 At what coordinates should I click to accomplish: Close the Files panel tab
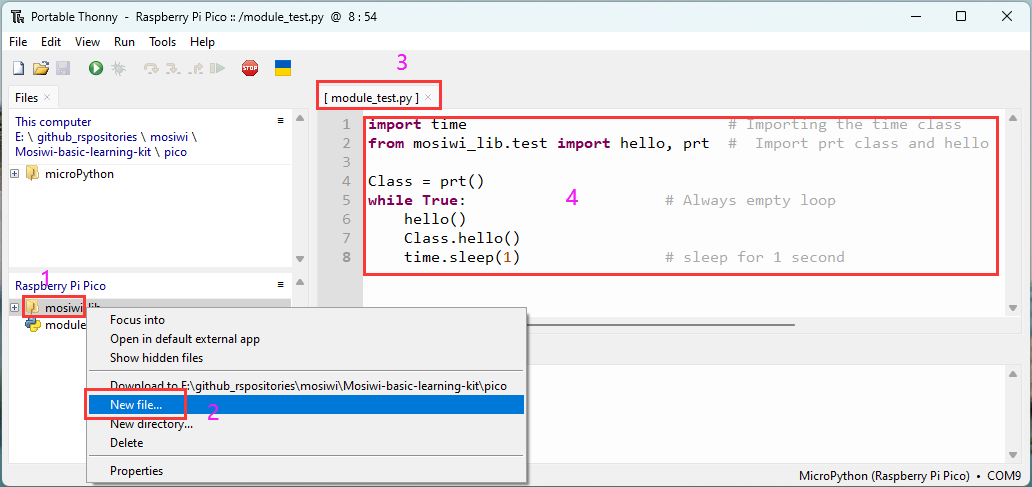click(x=47, y=97)
